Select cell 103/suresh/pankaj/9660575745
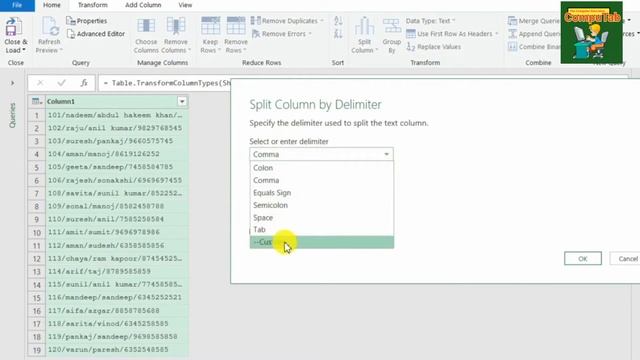The width and height of the screenshot is (640, 360). [x=116, y=141]
